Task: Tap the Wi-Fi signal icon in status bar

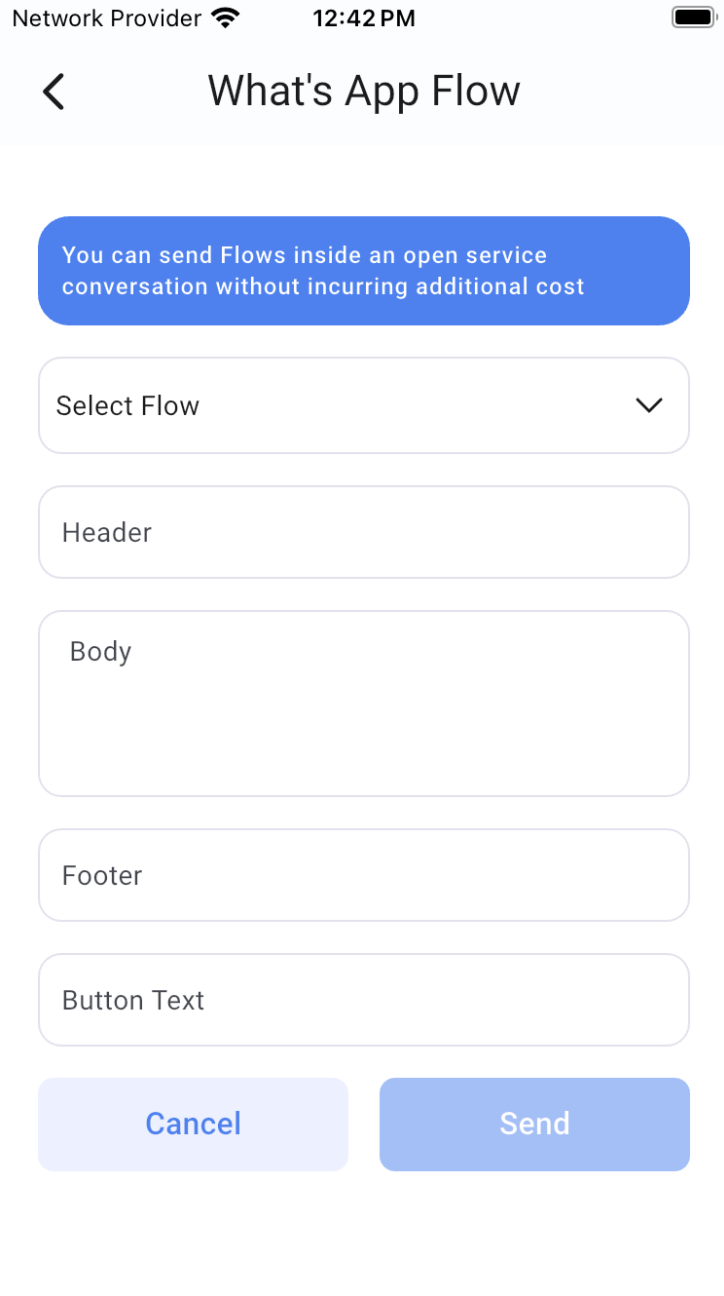Action: 227,18
